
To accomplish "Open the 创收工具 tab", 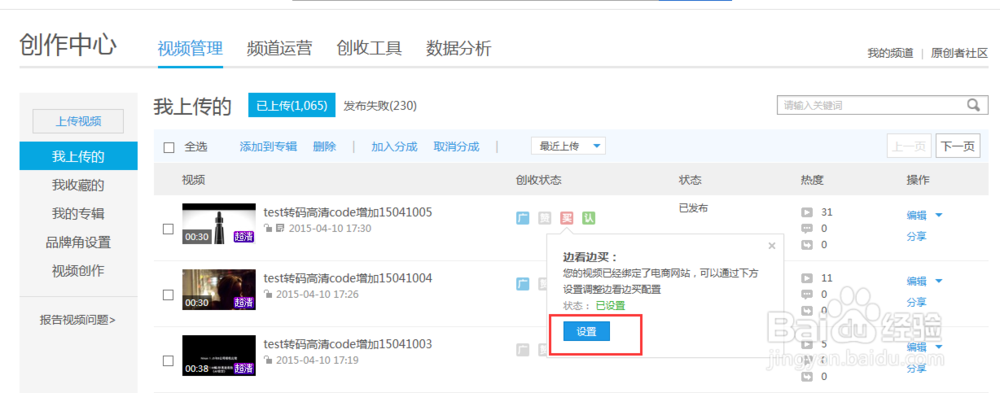I will (x=369, y=48).
